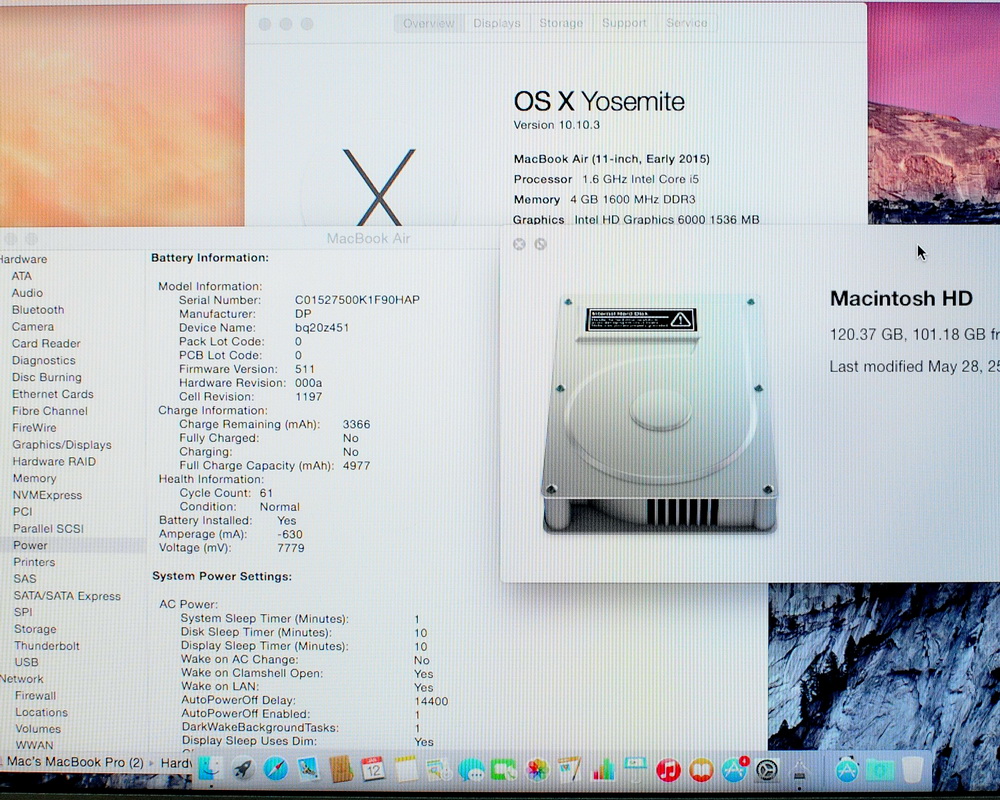
Task: Select NVMExpress in the sidebar
Action: [48, 495]
